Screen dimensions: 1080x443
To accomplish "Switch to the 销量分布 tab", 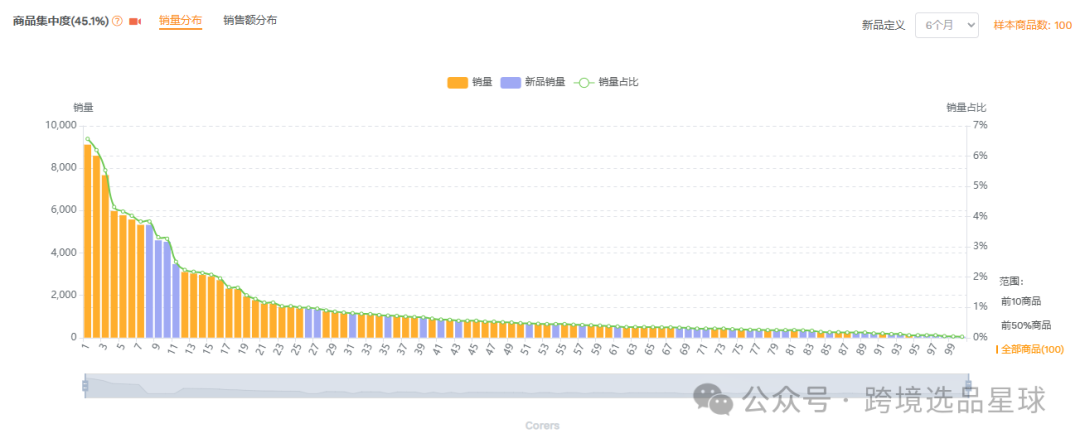I will [x=180, y=20].
